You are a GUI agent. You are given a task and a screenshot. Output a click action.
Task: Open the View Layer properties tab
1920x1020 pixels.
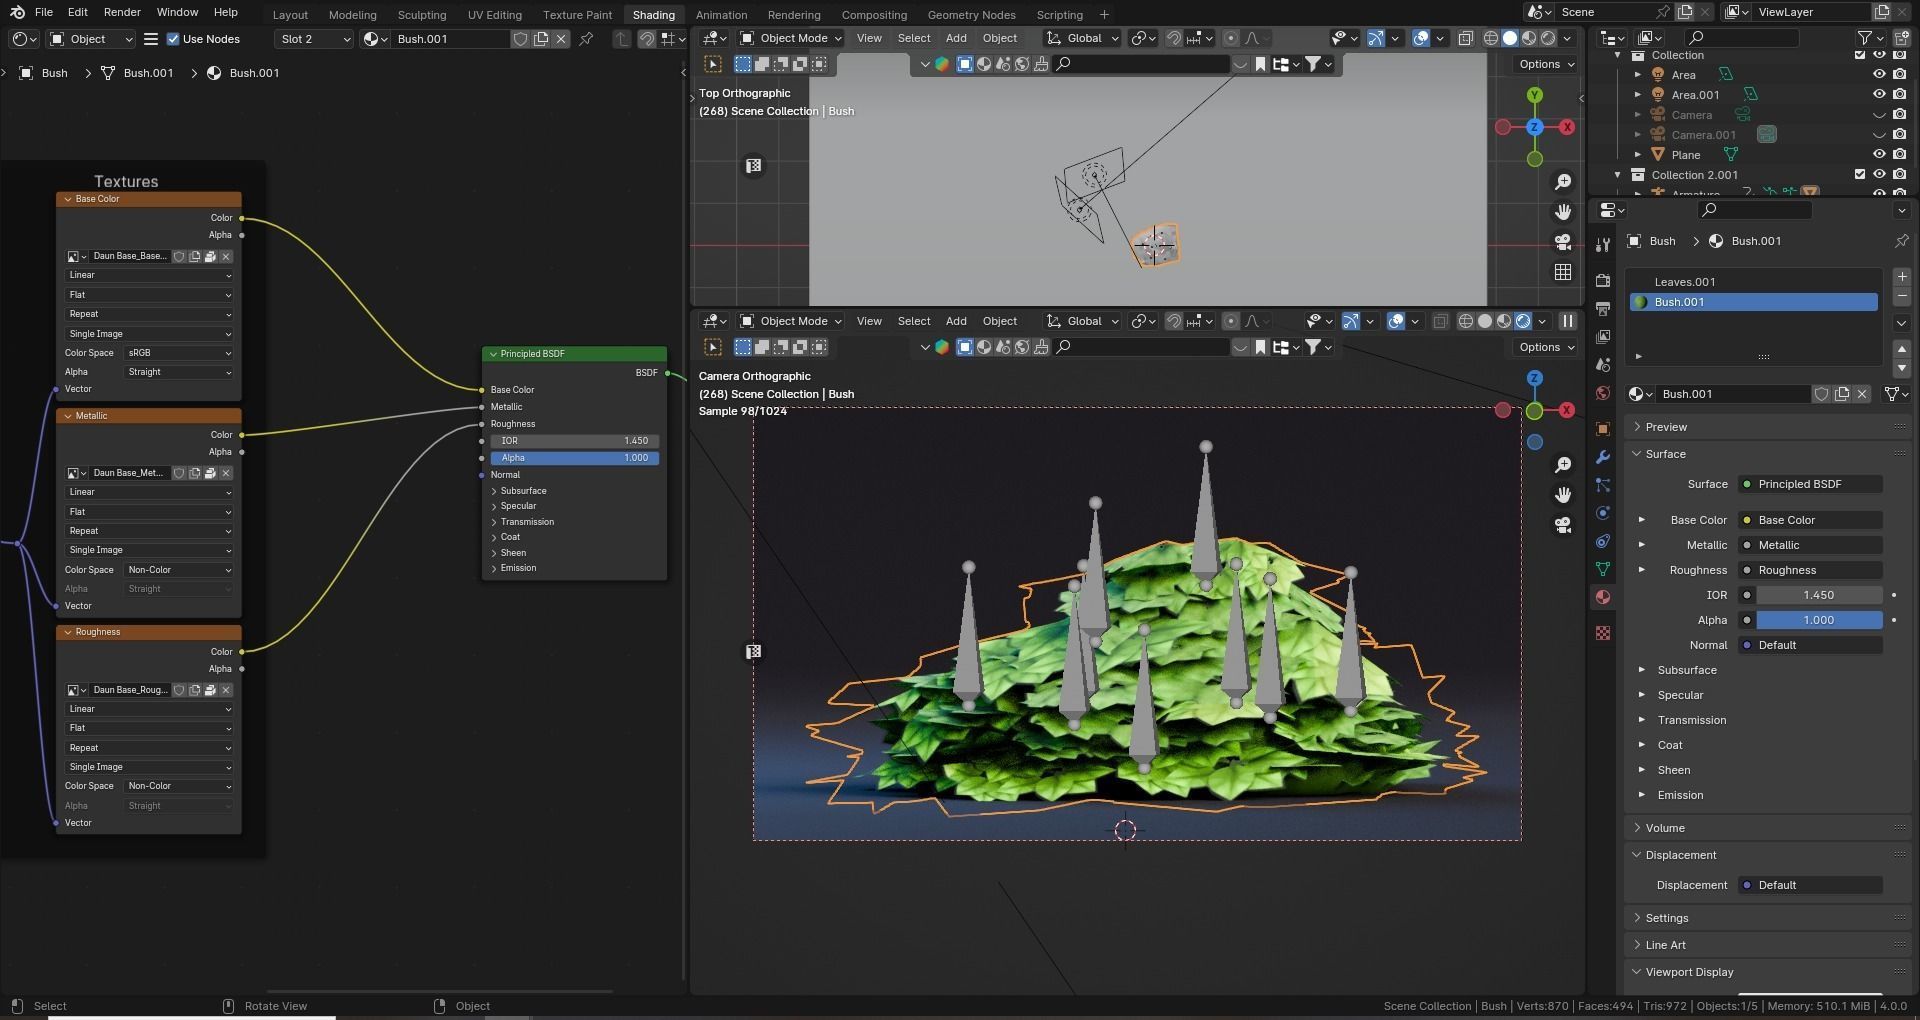click(x=1603, y=336)
